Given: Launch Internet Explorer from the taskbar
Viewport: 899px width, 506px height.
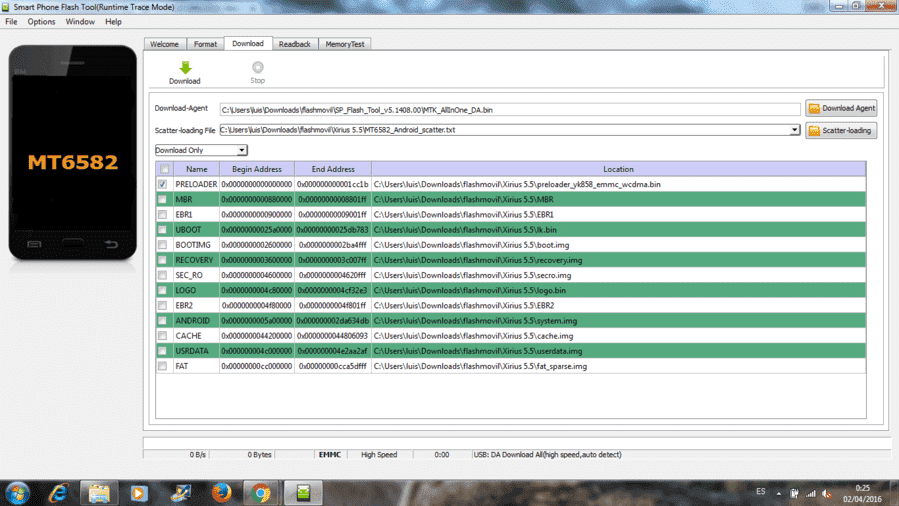Looking at the screenshot, I should click(x=58, y=493).
